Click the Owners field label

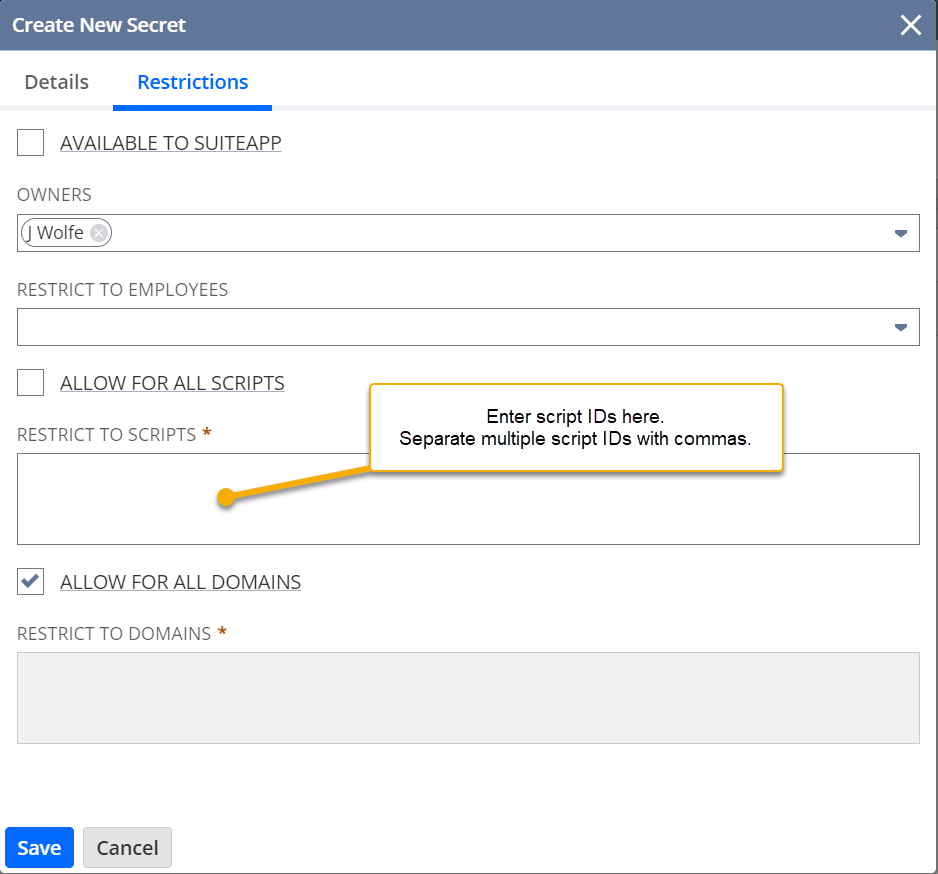point(54,195)
